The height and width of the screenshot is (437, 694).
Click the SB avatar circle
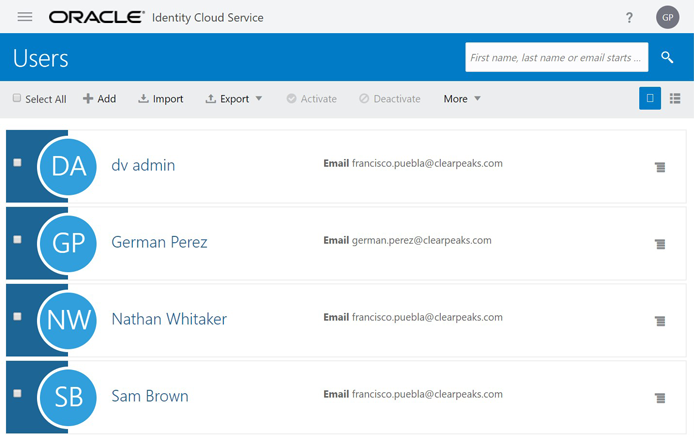click(x=68, y=397)
